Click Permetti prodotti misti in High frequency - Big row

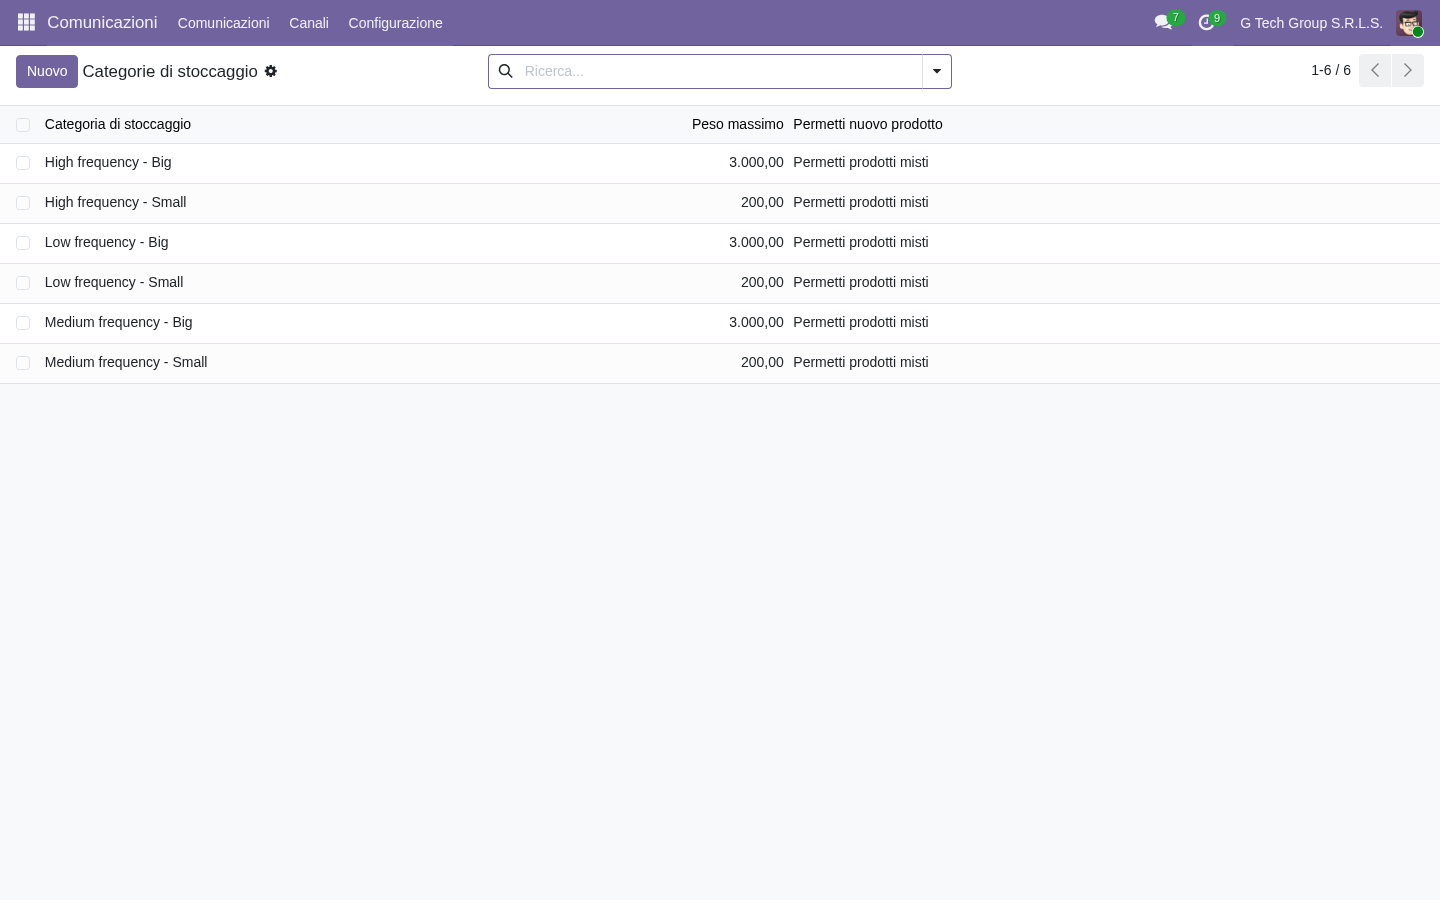[x=861, y=162]
